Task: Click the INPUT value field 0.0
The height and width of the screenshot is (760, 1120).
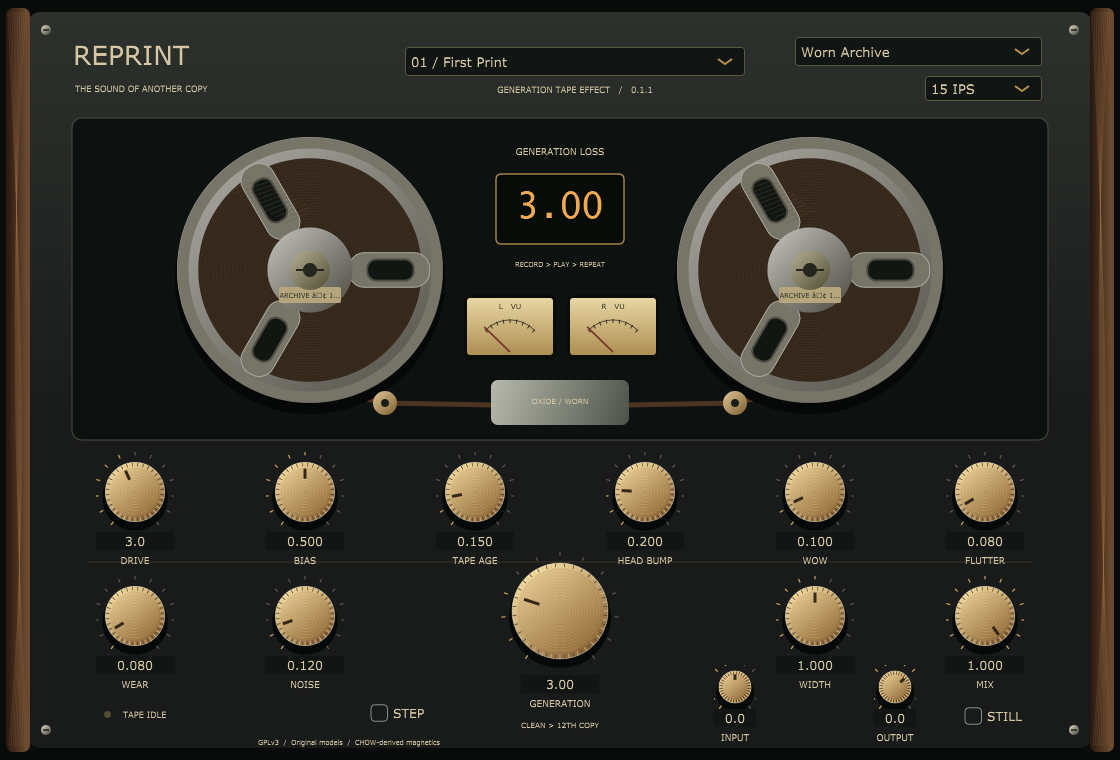Action: 735,719
